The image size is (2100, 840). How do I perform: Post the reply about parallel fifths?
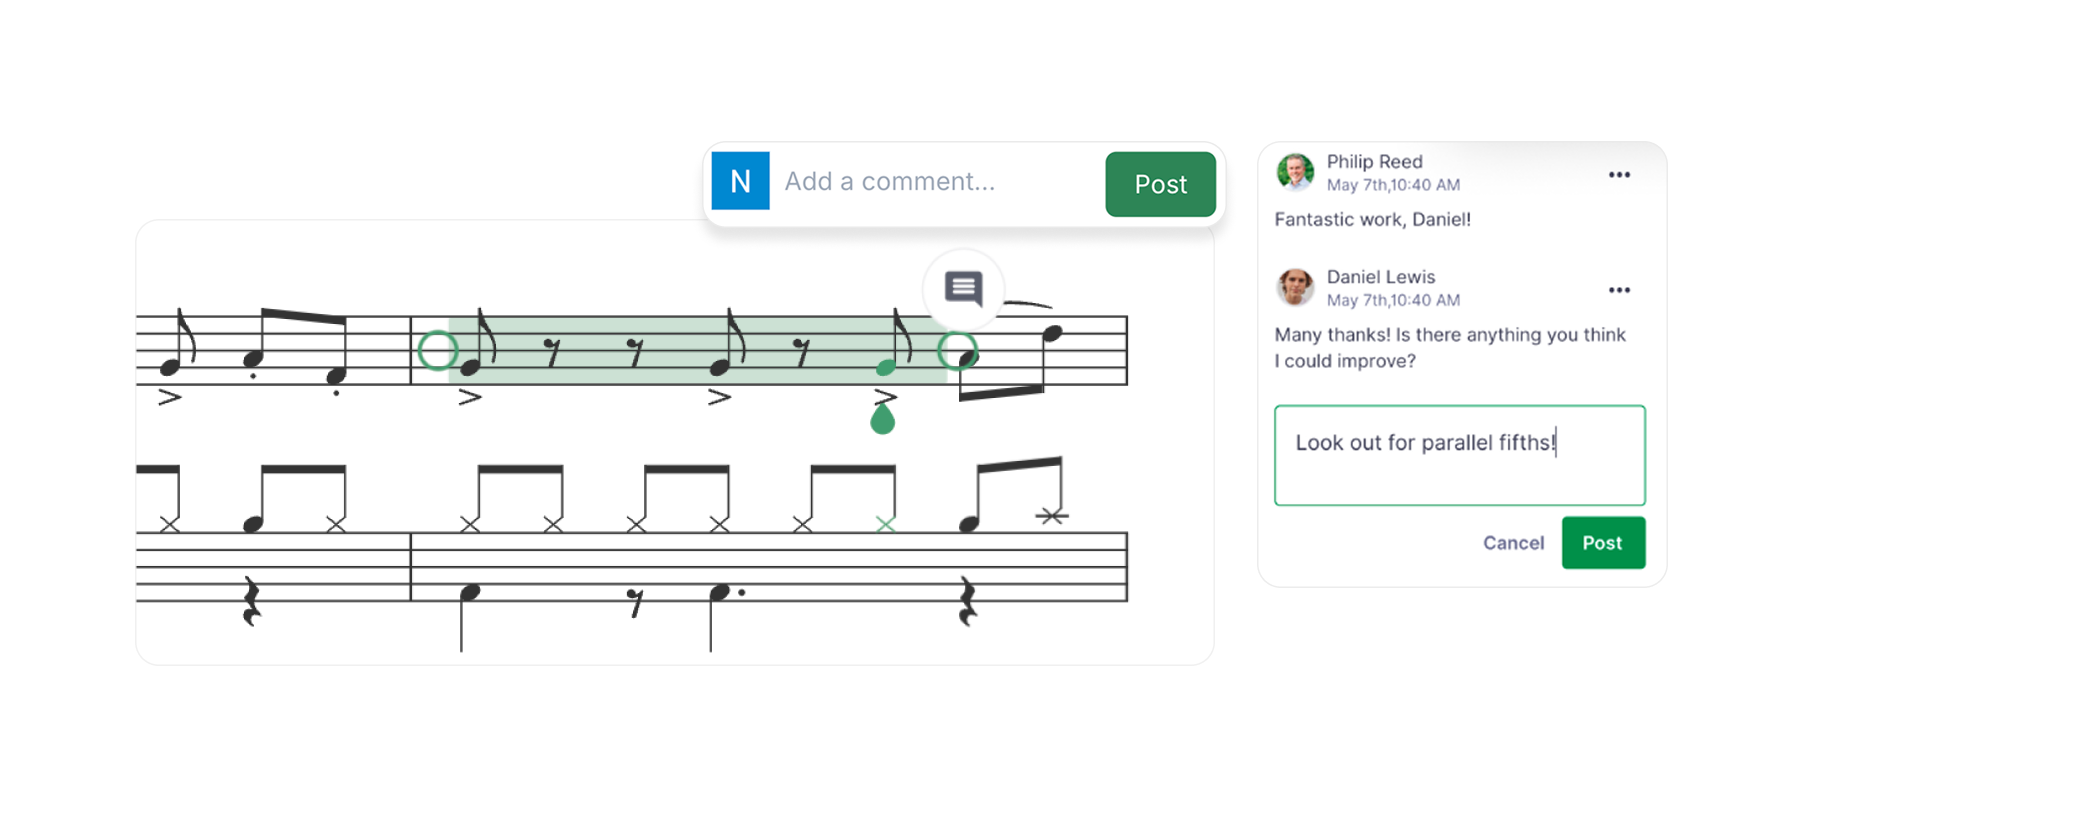coord(1603,543)
